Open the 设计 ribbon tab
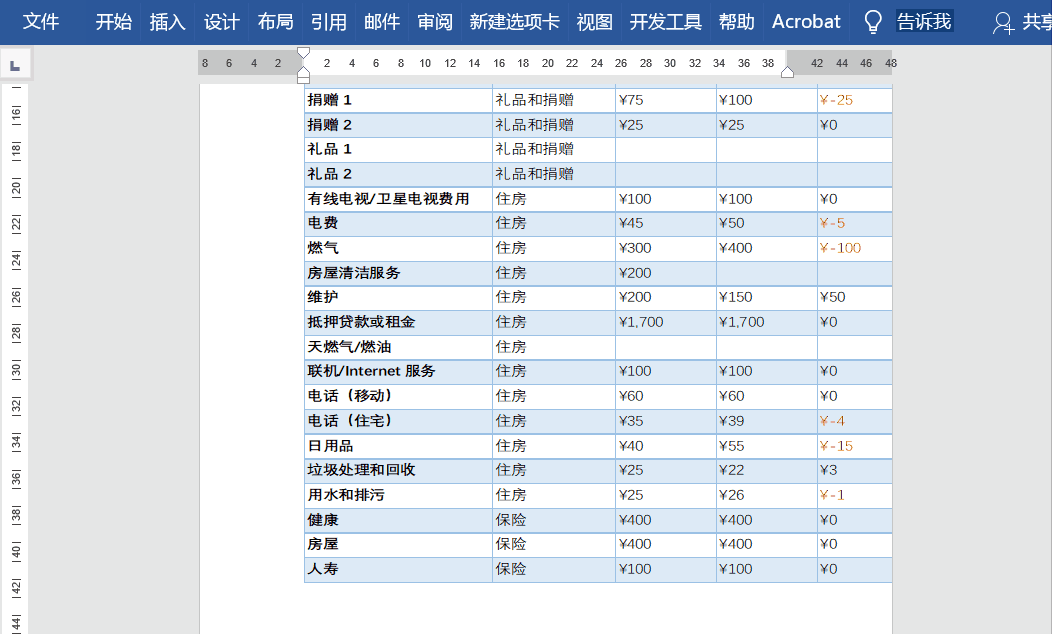This screenshot has height=634, width=1052. [221, 22]
